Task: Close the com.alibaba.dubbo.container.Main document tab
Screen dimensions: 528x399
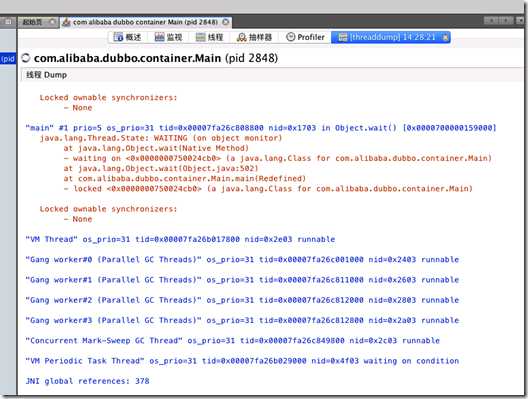Action: coord(226,22)
